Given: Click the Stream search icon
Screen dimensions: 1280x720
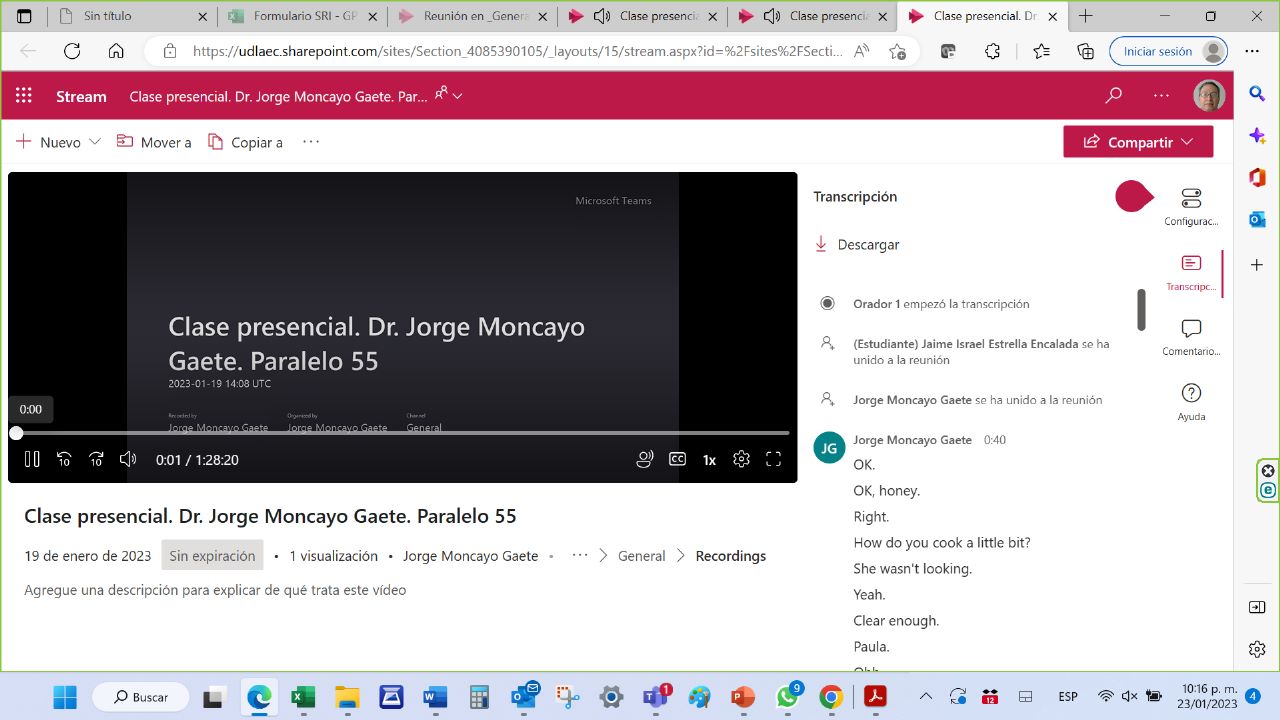Looking at the screenshot, I should pyautogui.click(x=1113, y=96).
